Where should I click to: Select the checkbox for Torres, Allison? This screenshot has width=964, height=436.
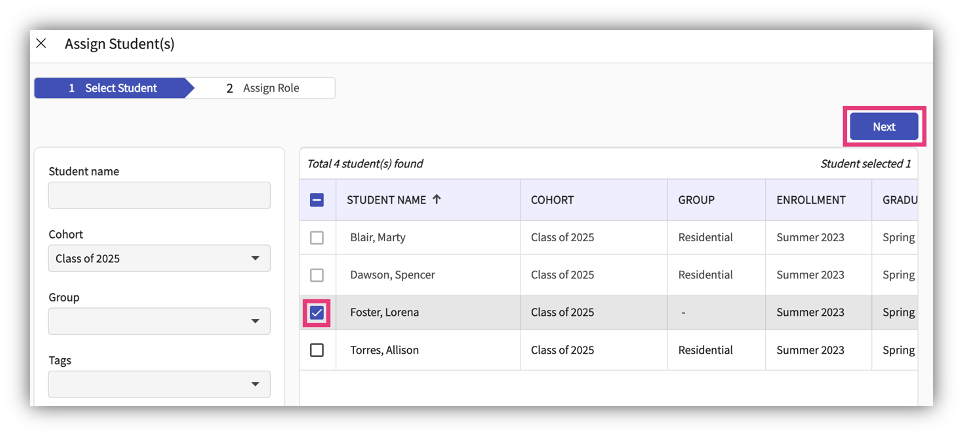[317, 350]
